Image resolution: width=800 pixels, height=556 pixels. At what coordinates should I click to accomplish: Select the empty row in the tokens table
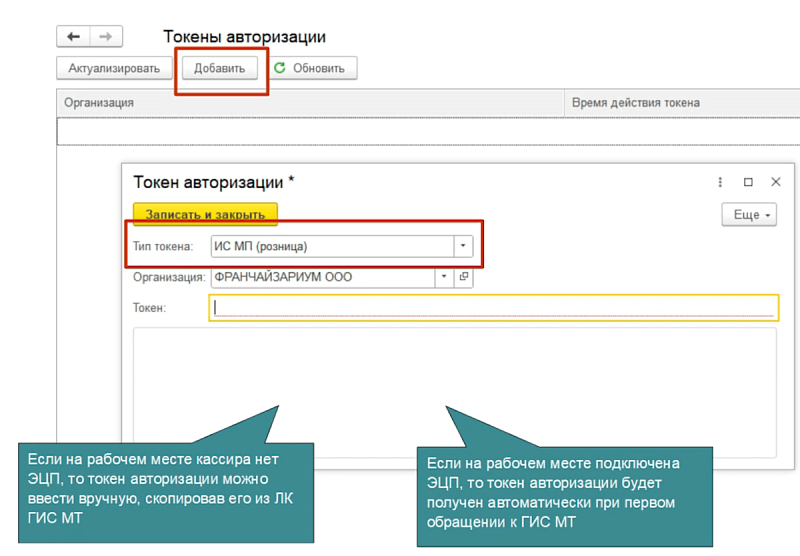pyautogui.click(x=428, y=131)
